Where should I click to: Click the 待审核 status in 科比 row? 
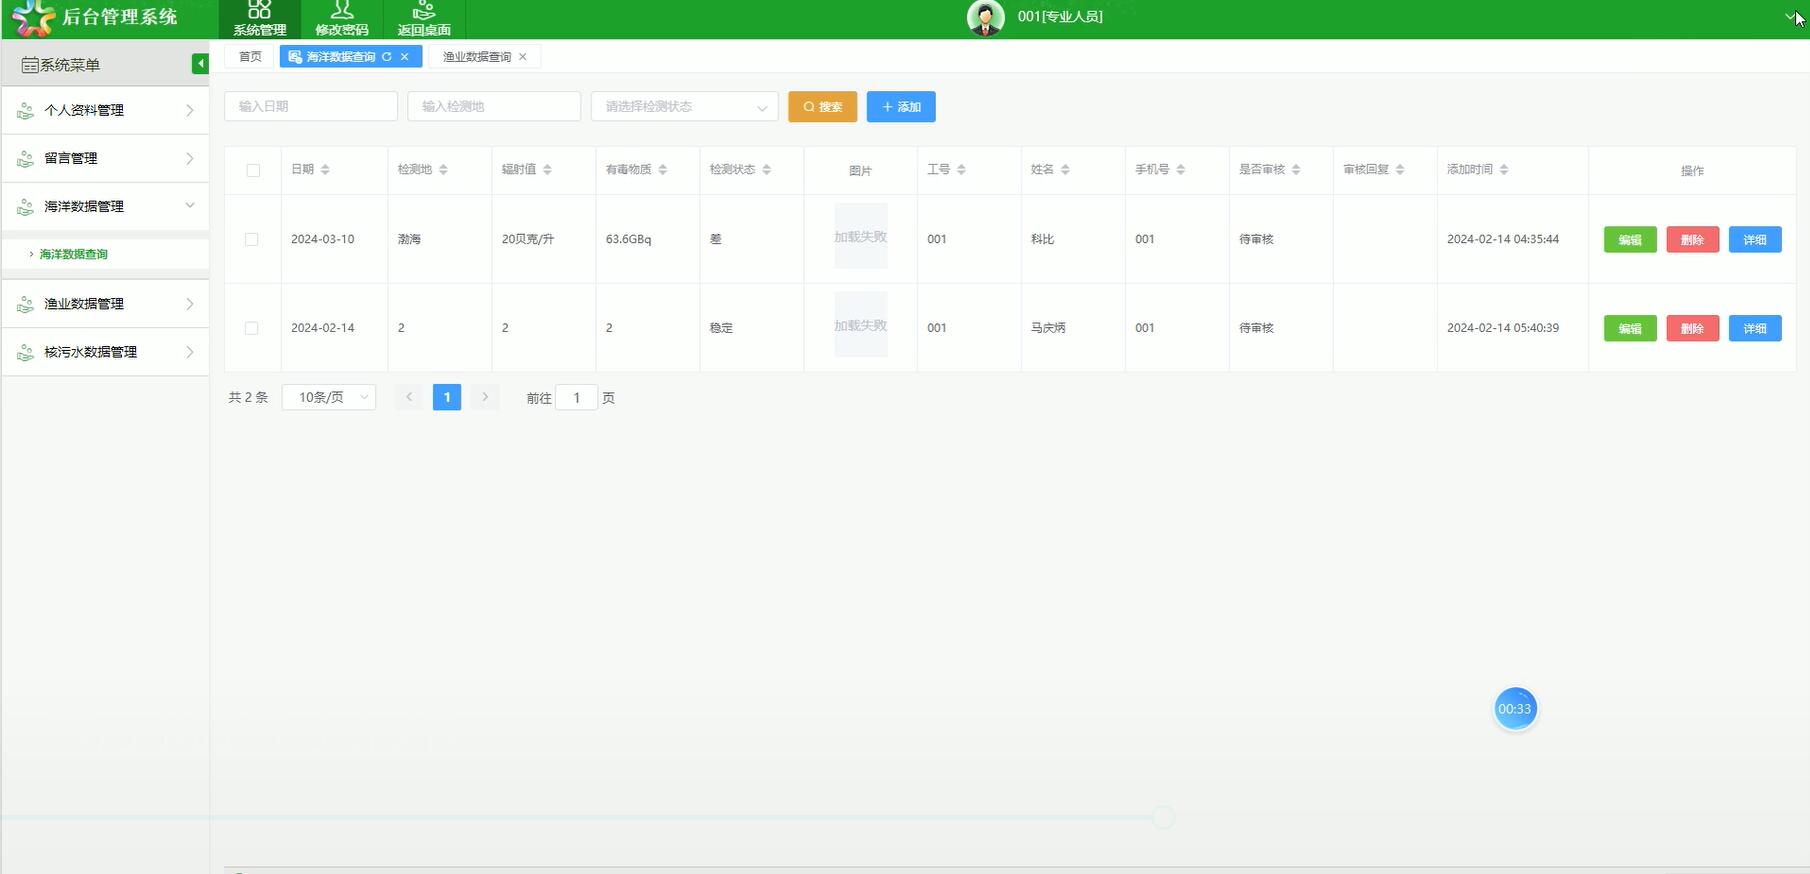[1256, 240]
